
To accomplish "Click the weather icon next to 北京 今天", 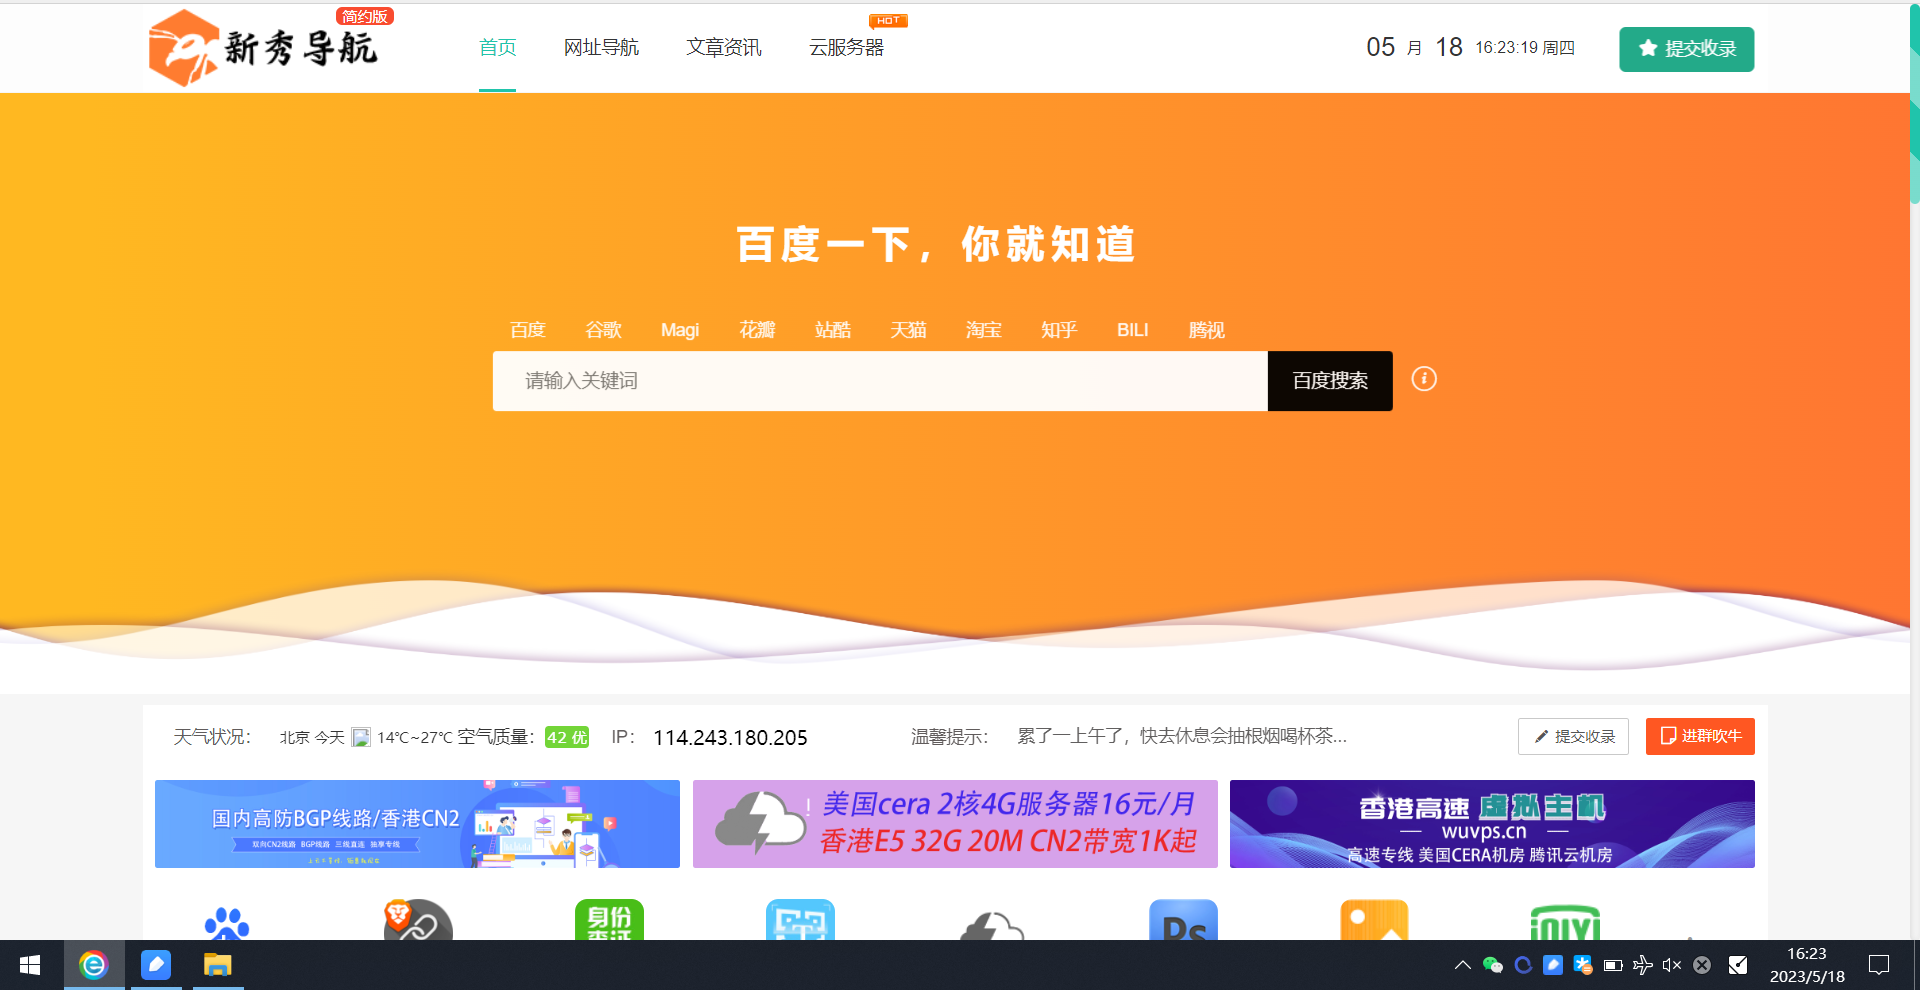I will 361,738.
